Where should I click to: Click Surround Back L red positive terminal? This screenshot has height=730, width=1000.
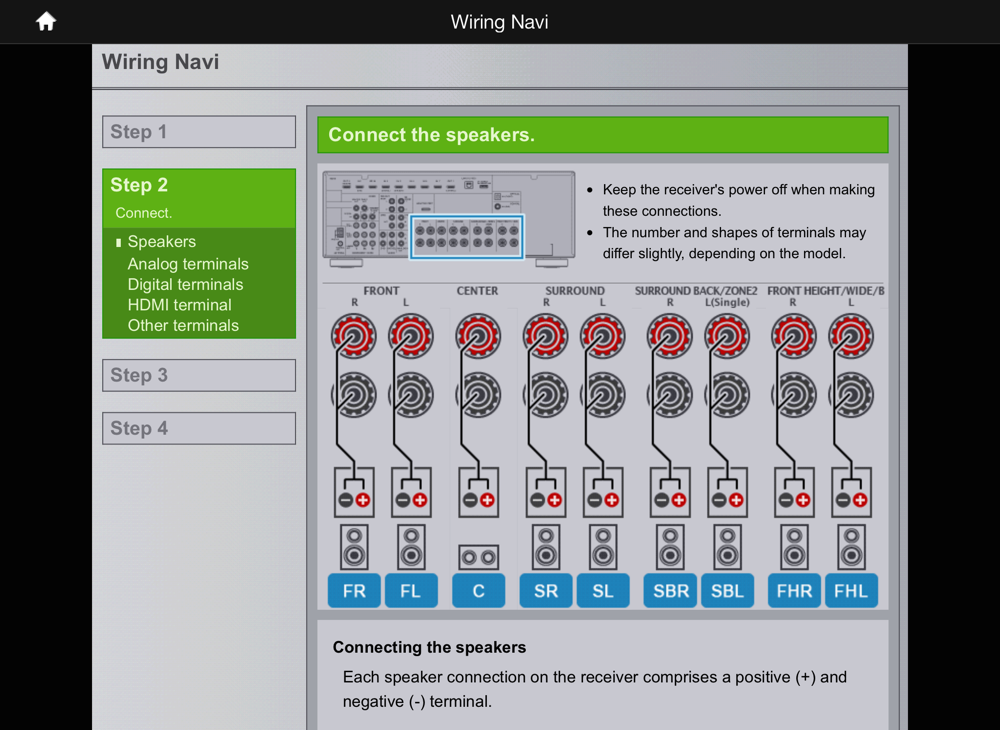[727, 335]
